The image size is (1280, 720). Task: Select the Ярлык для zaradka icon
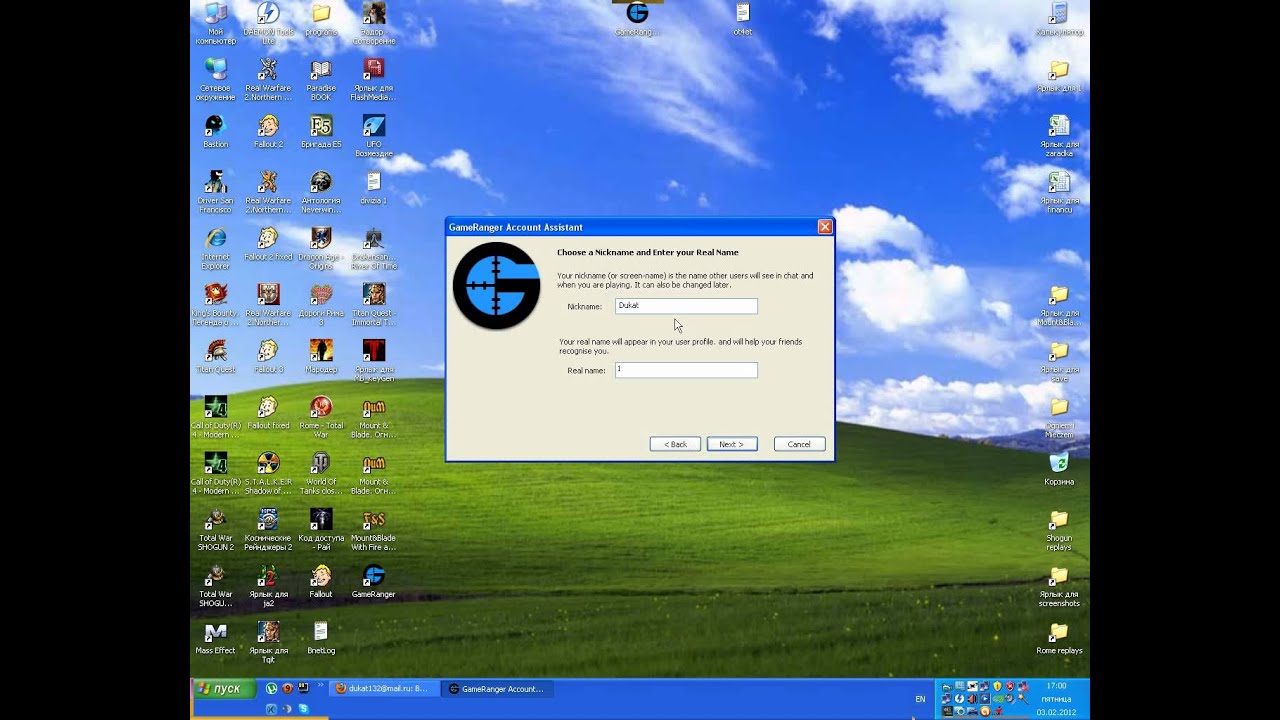1059,136
